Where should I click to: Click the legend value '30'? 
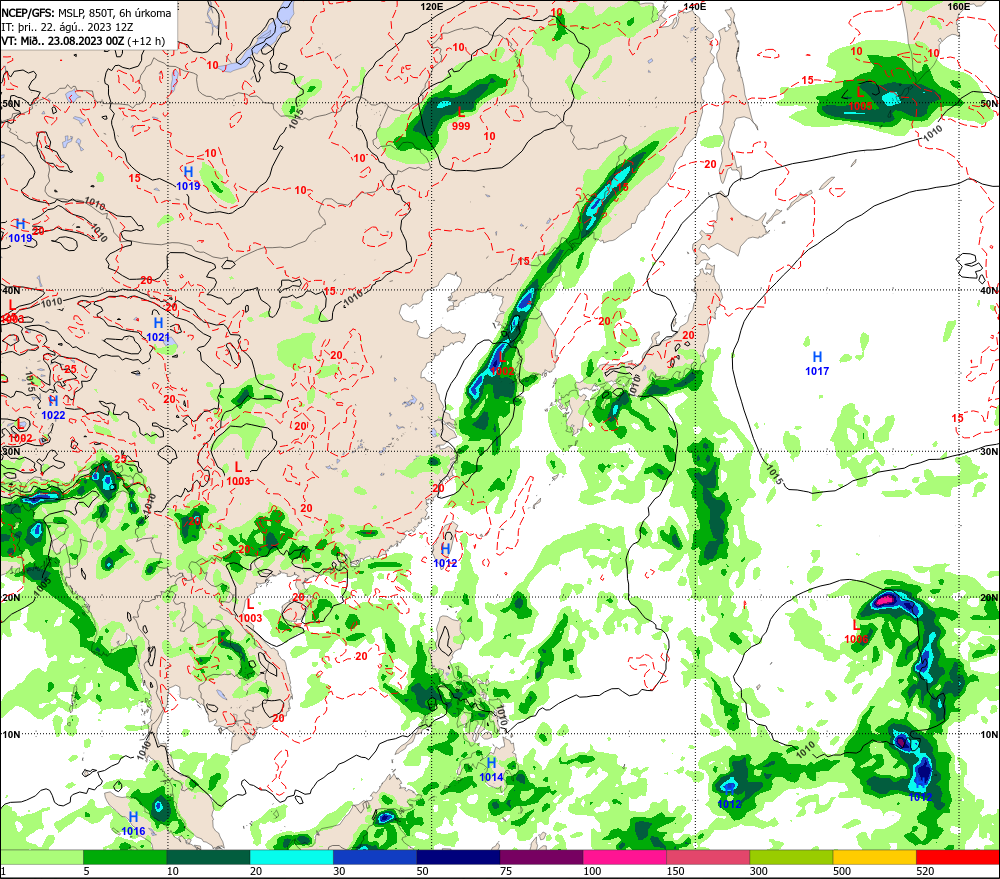click(x=339, y=871)
